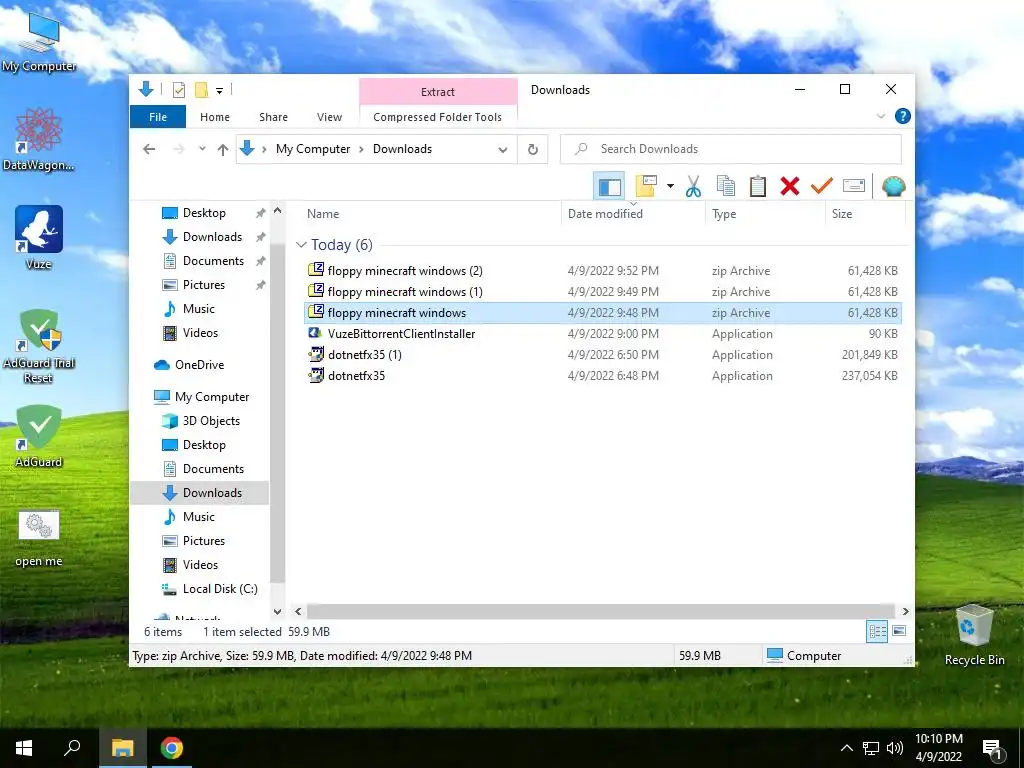Click the blue shell globe icon
The image size is (1024, 768).
tap(893, 186)
